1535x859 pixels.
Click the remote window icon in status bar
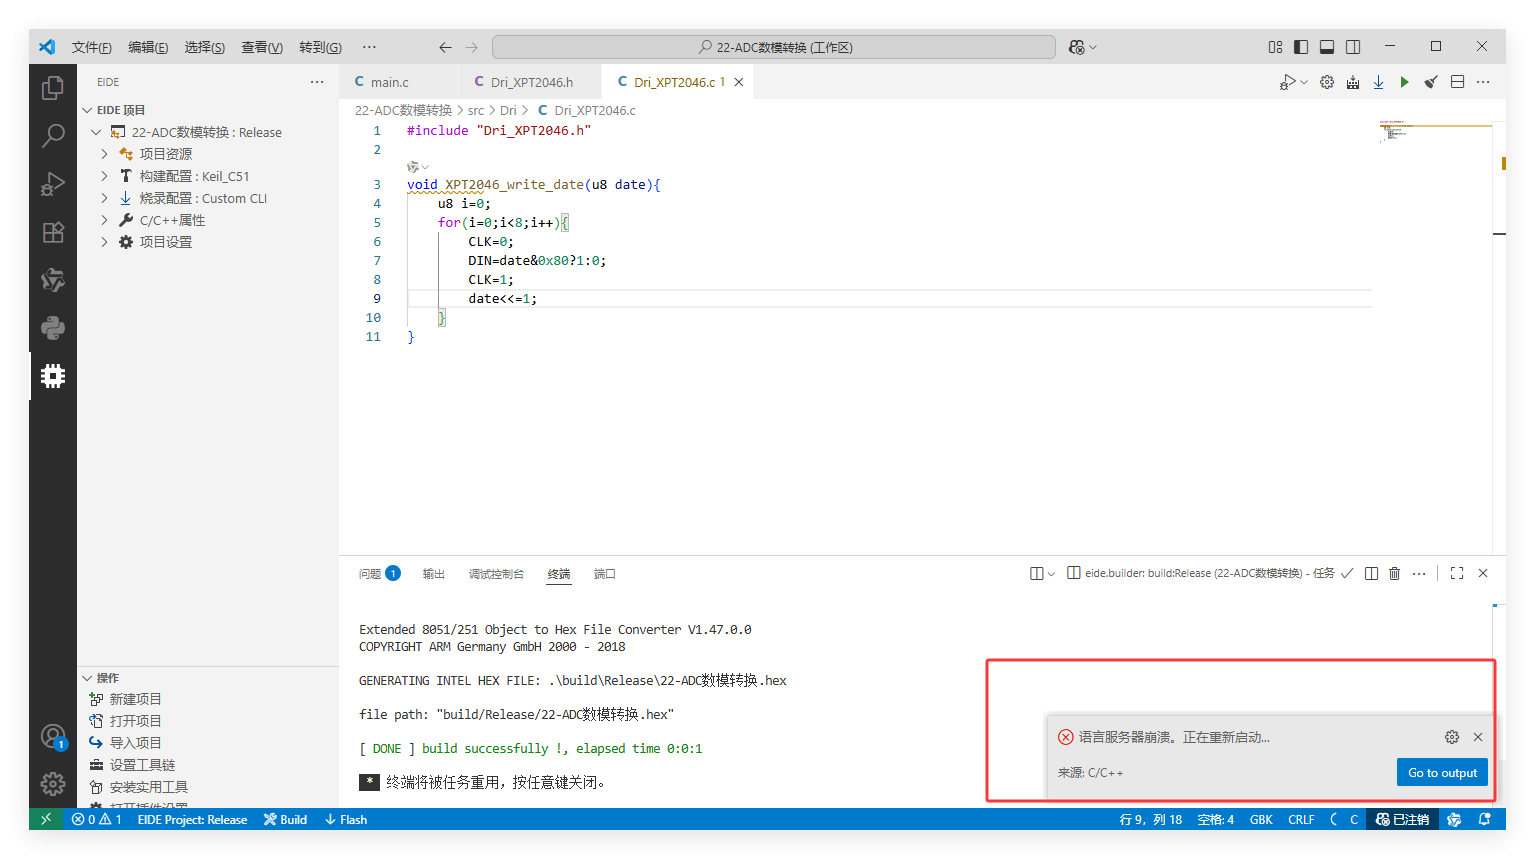[45, 819]
